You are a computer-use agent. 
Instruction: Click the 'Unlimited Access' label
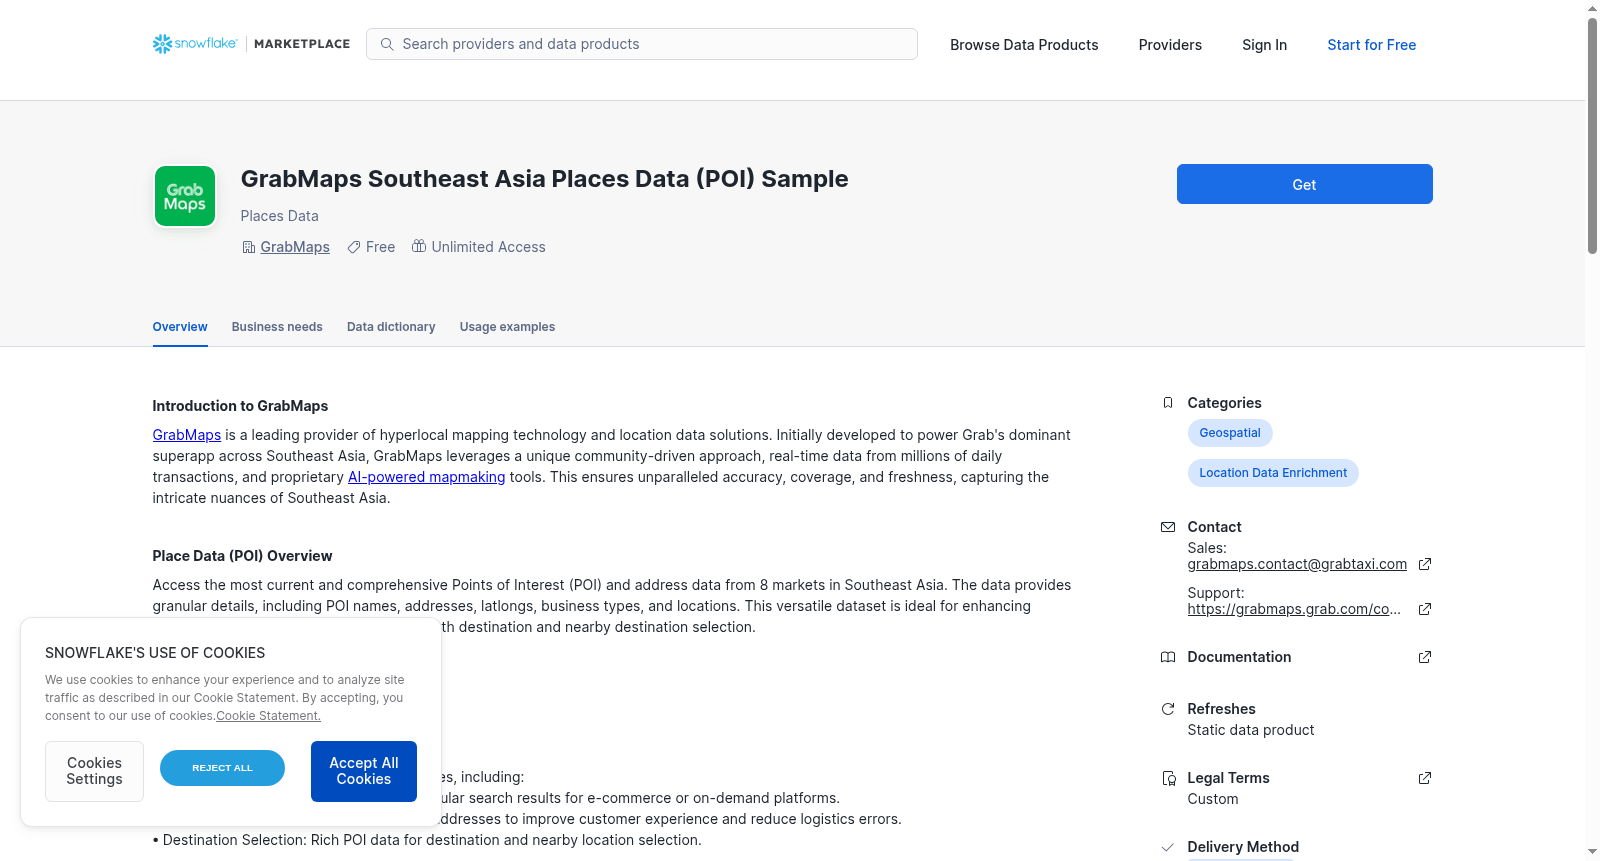pyautogui.click(x=488, y=247)
